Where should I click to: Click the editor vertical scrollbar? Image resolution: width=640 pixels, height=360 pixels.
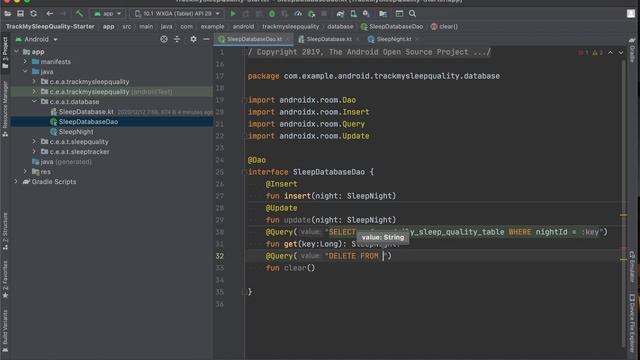tap(624, 204)
